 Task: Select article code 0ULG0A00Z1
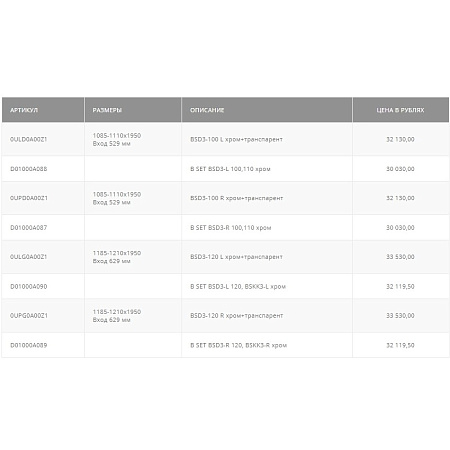click(x=29, y=257)
